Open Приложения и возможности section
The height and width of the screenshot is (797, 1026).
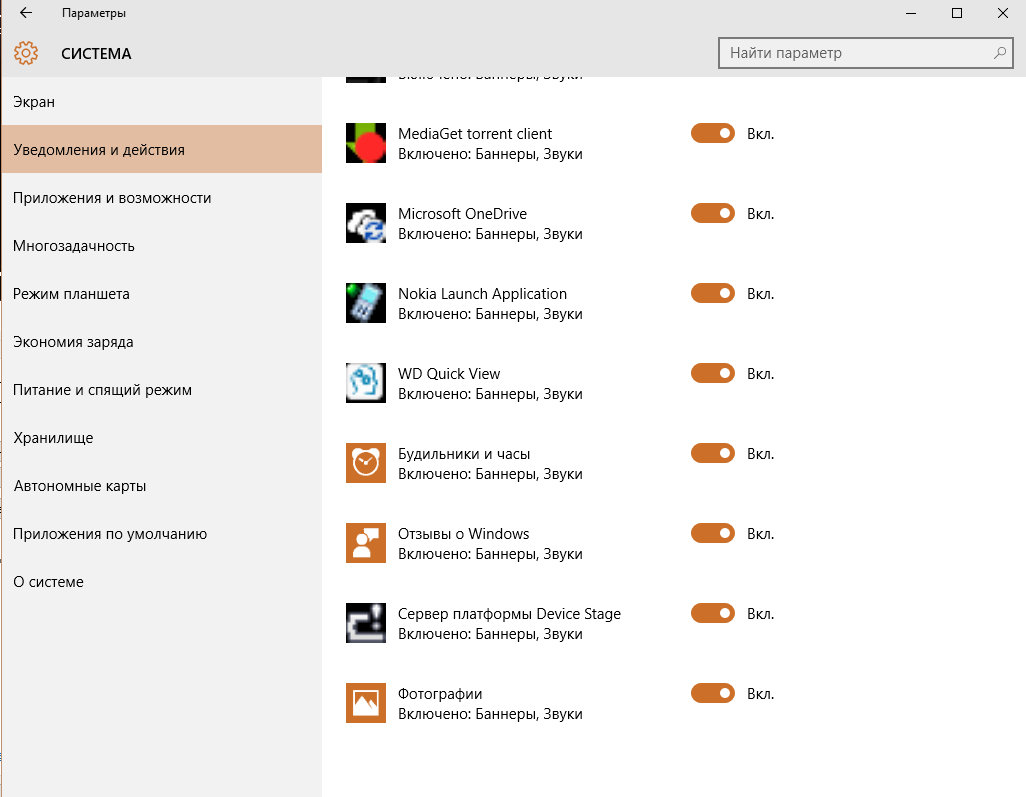(x=162, y=198)
